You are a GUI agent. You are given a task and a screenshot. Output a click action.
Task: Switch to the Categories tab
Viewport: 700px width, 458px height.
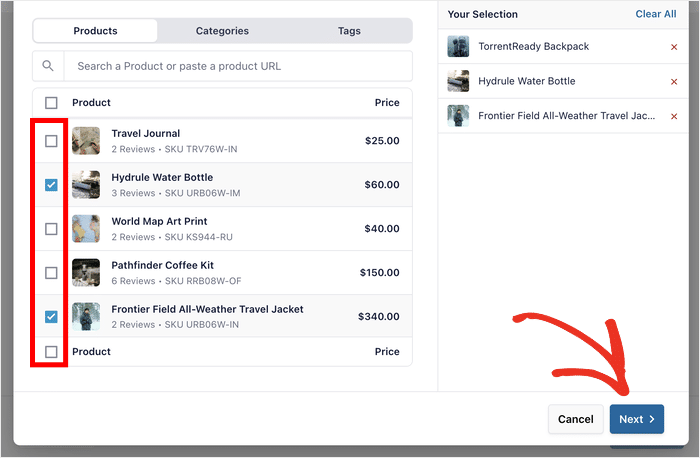point(222,31)
